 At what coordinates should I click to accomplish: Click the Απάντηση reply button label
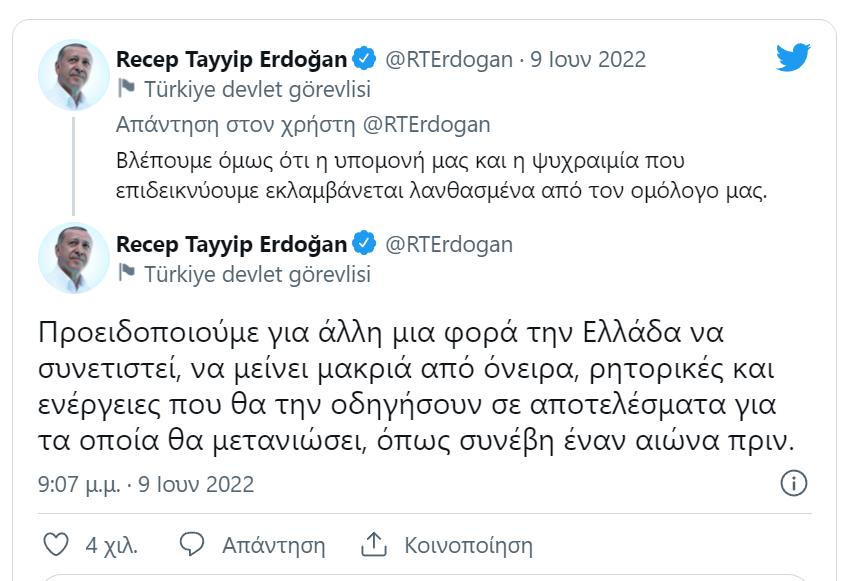273,545
